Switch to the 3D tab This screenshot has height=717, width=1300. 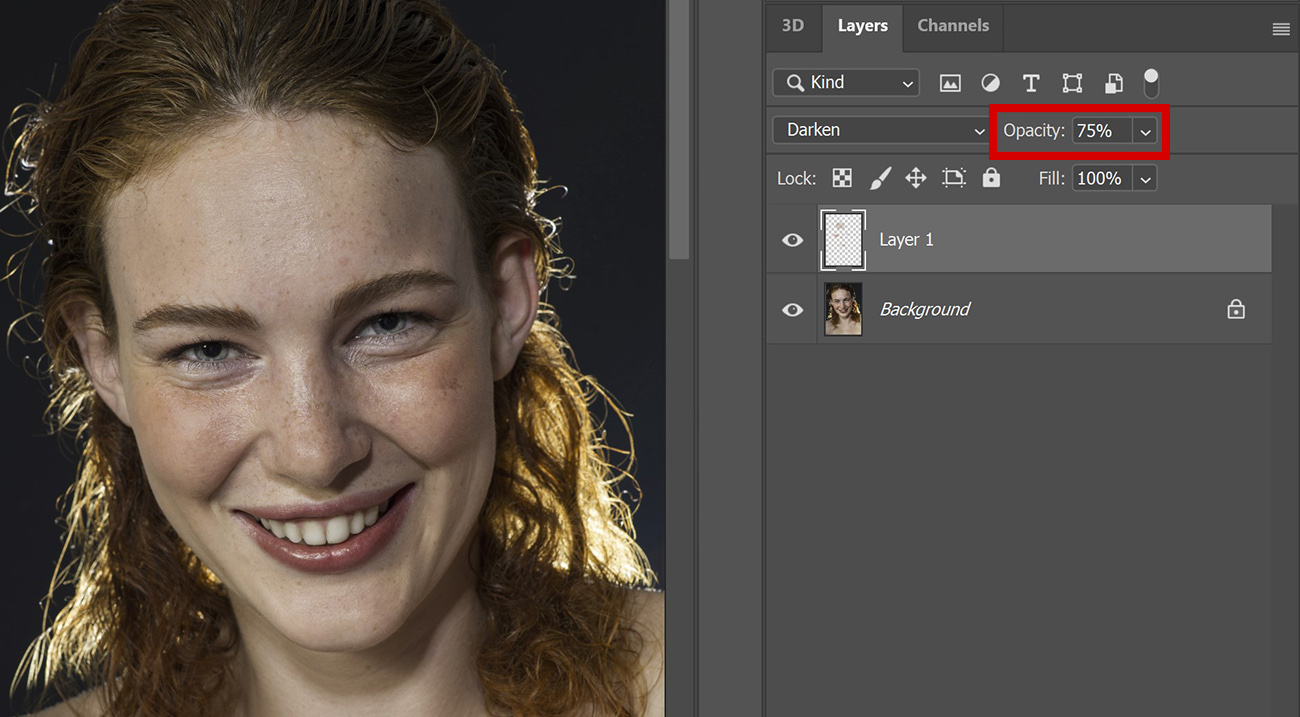coord(793,26)
